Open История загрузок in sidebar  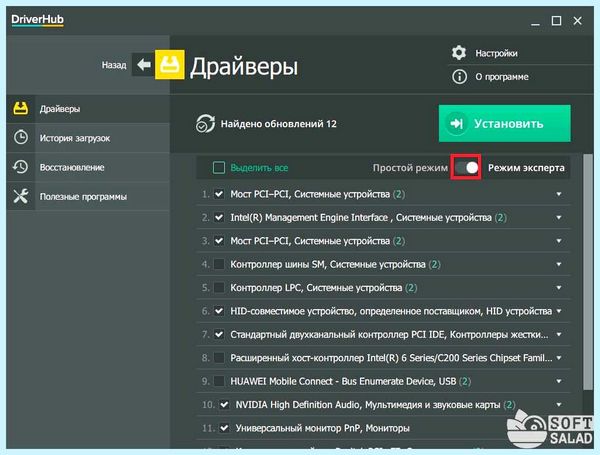coord(88,138)
